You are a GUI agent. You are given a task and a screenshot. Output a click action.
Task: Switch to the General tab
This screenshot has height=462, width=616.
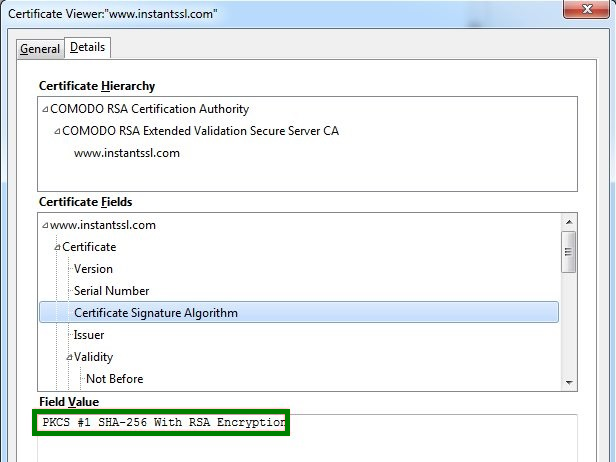click(x=40, y=49)
